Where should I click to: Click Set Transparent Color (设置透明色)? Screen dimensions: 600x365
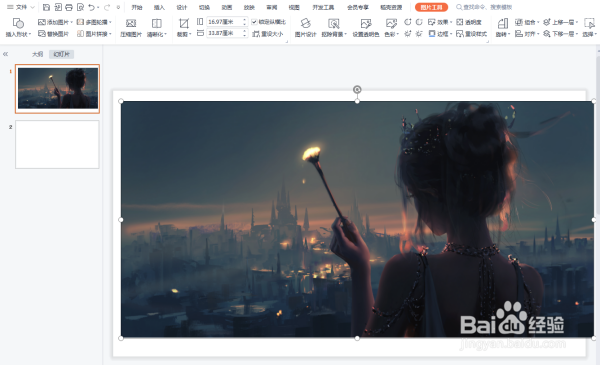(x=366, y=28)
